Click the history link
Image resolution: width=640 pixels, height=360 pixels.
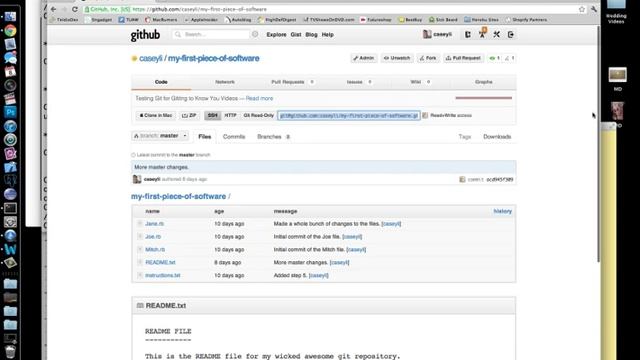click(x=502, y=211)
